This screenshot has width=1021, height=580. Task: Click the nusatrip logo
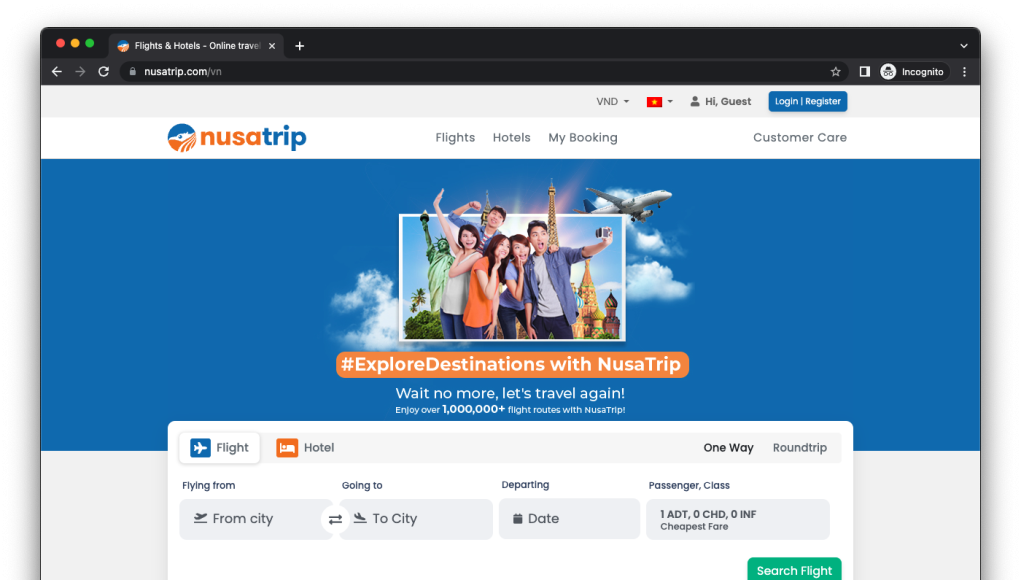(x=236, y=137)
